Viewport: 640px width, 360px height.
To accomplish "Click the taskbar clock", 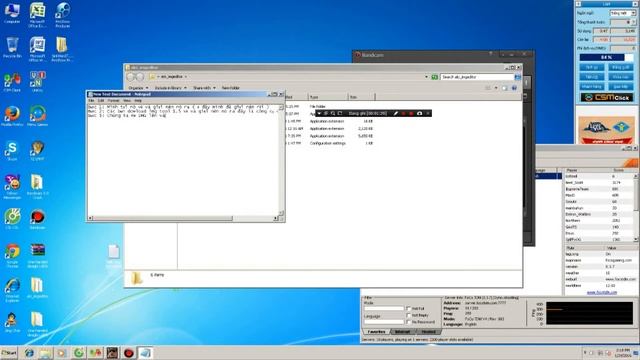I will coord(623,353).
